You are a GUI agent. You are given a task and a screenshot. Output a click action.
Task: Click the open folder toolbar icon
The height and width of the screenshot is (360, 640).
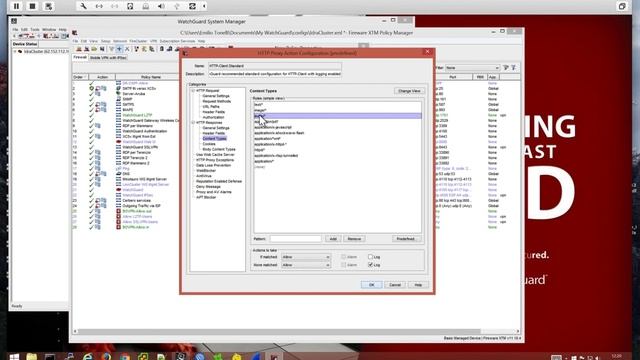(x=94, y=49)
